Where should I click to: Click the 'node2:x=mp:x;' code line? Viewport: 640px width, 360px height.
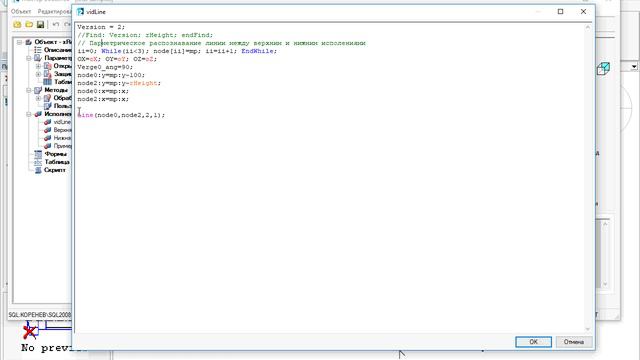coord(103,99)
